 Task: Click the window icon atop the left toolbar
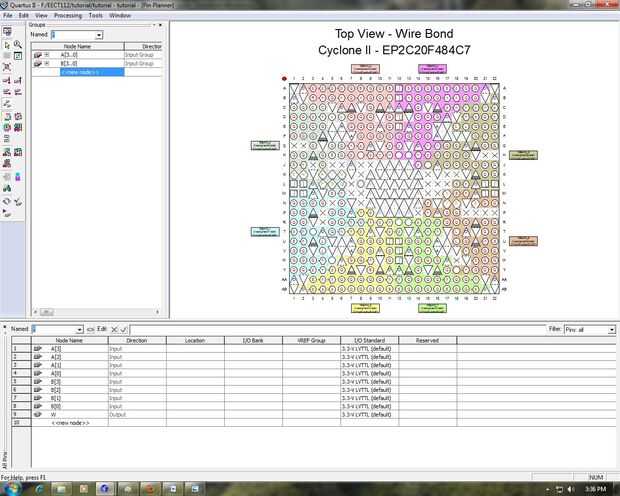click(x=7, y=32)
